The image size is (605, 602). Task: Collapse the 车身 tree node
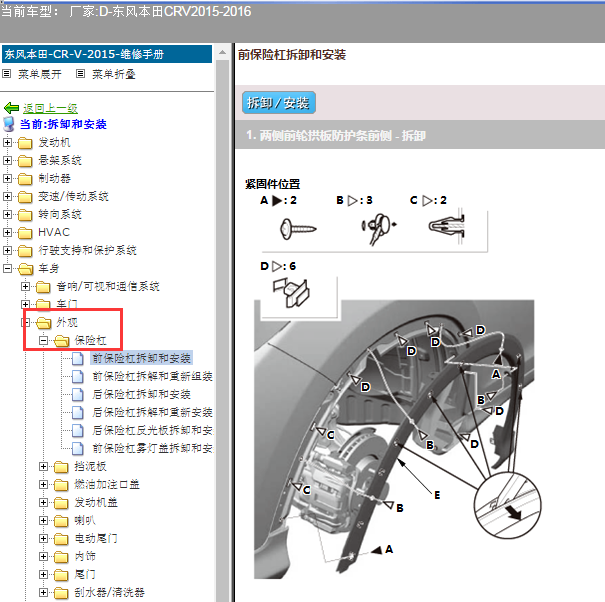click(x=7, y=268)
